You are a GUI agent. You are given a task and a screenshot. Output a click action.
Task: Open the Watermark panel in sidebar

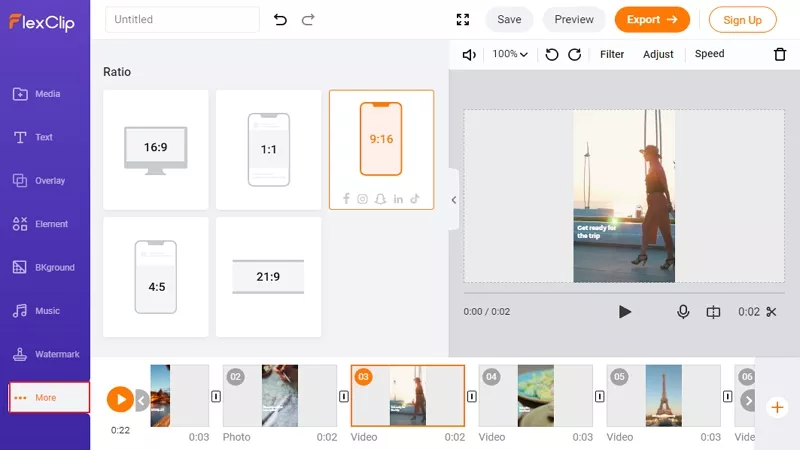pyautogui.click(x=46, y=354)
